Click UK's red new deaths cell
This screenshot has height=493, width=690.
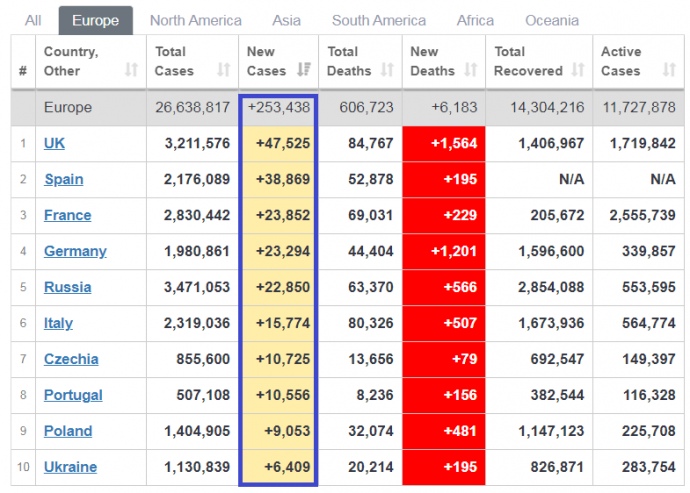click(x=443, y=143)
